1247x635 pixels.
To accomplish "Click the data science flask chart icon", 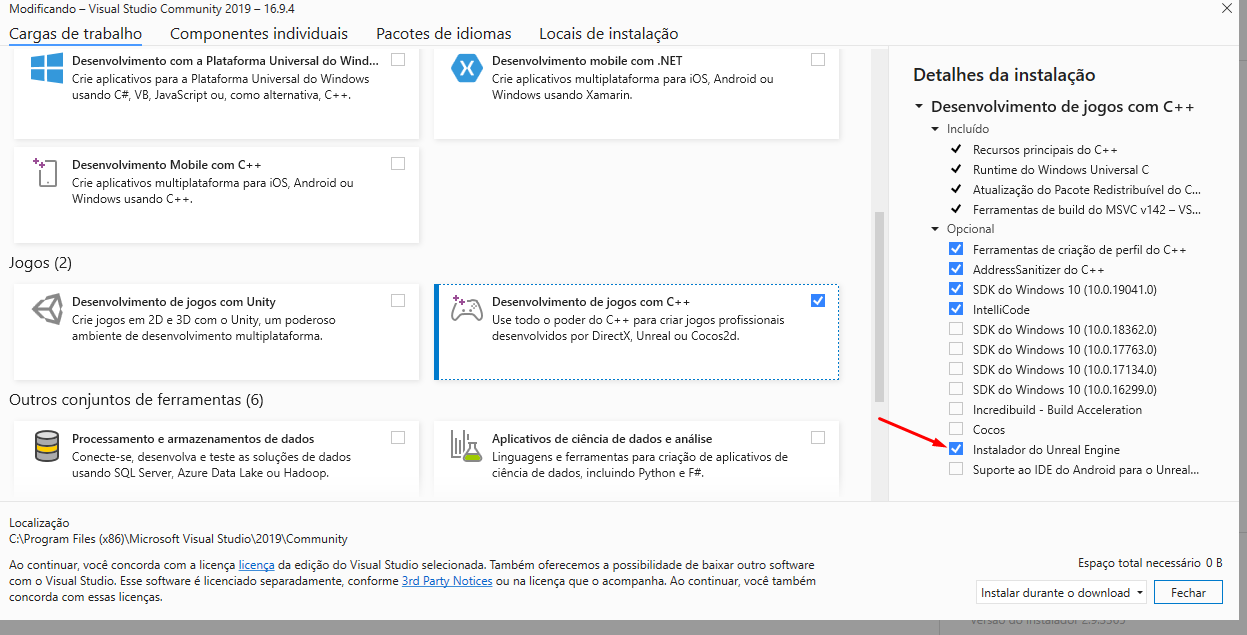I will click(467, 446).
